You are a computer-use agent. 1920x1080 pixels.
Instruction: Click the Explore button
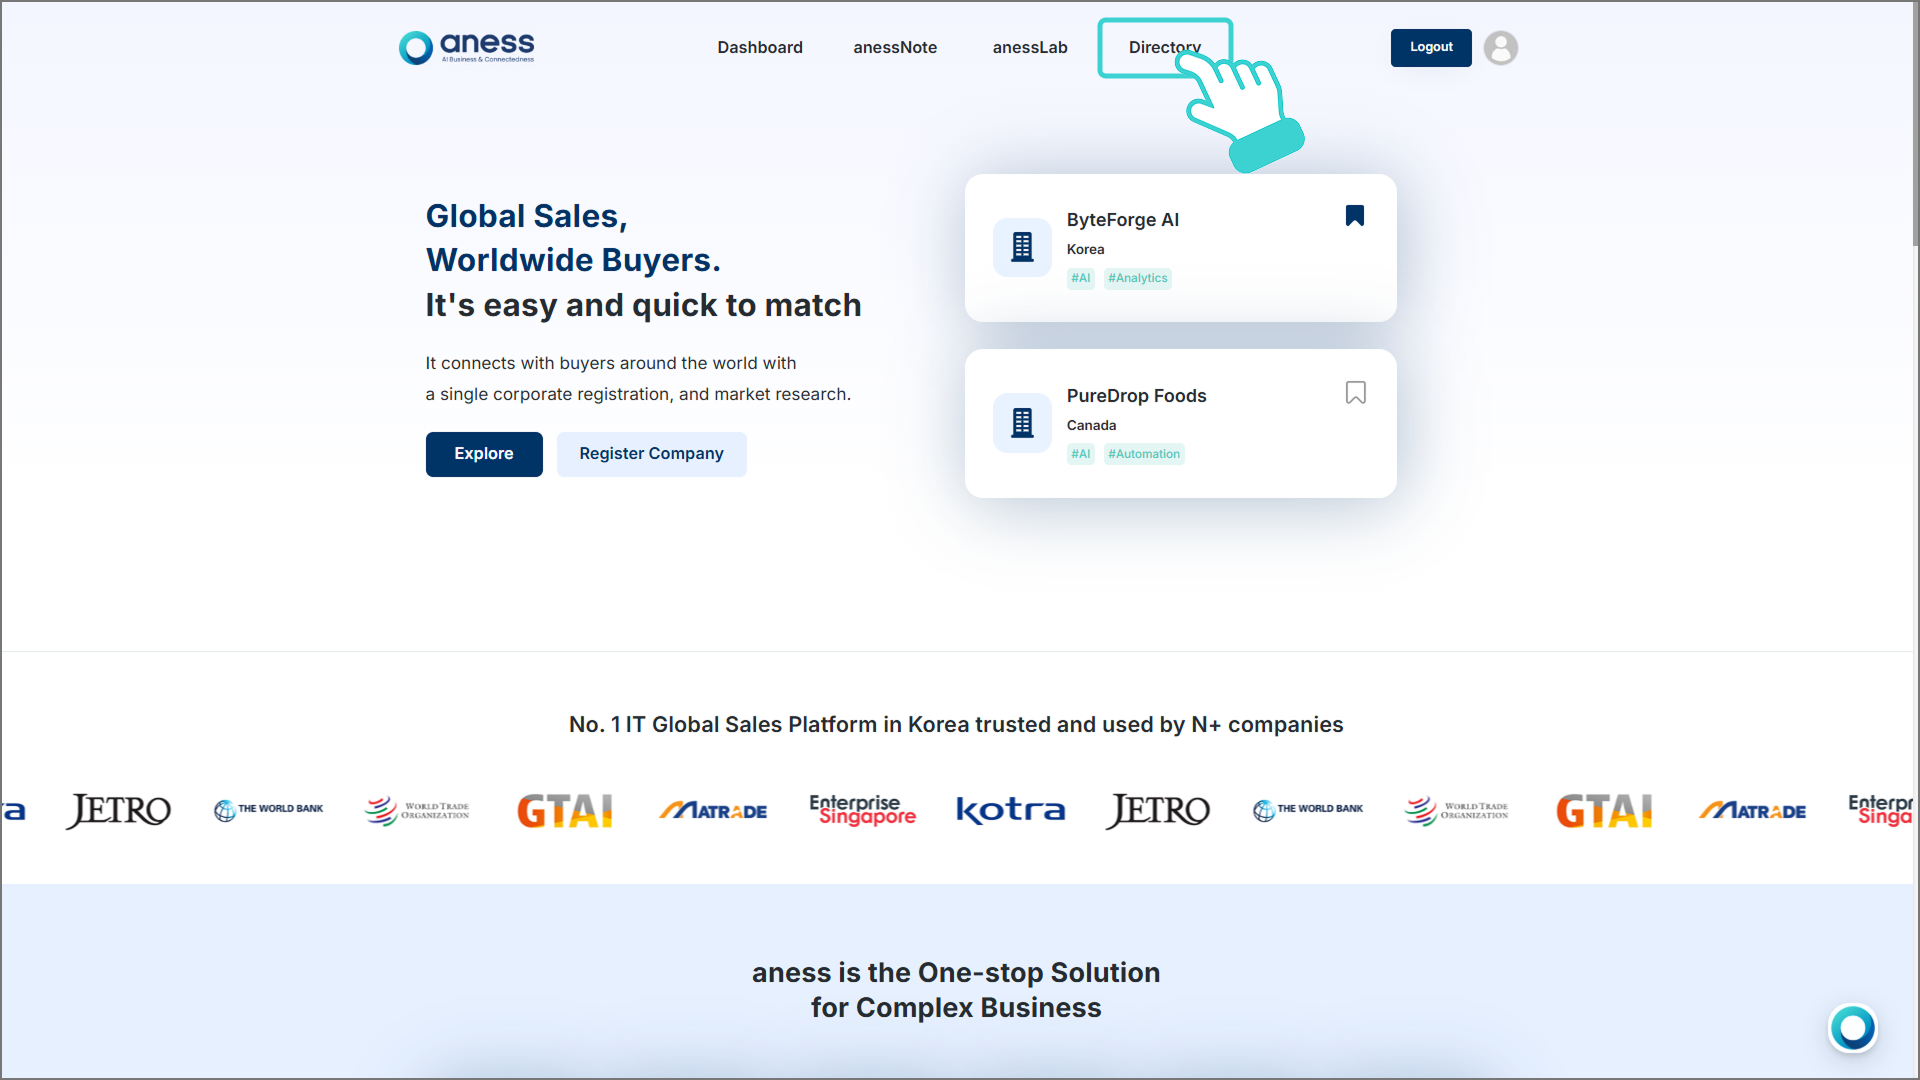(x=484, y=454)
